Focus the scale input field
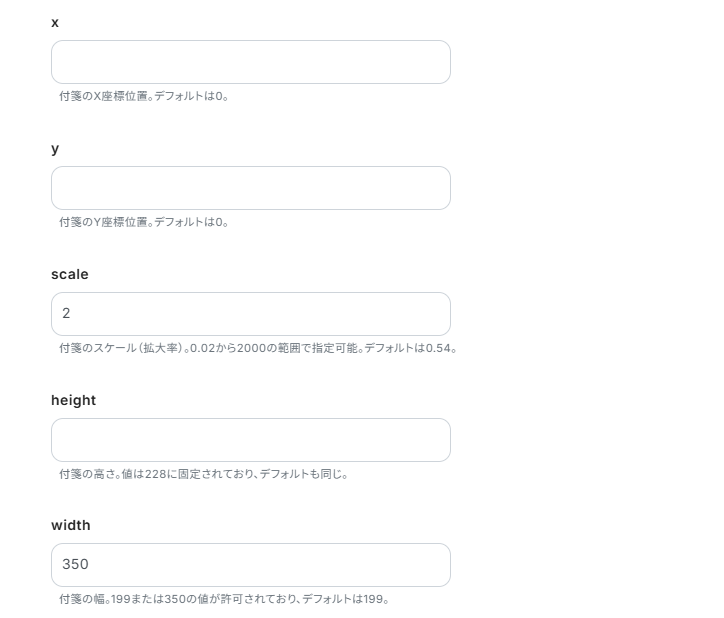 [250, 314]
